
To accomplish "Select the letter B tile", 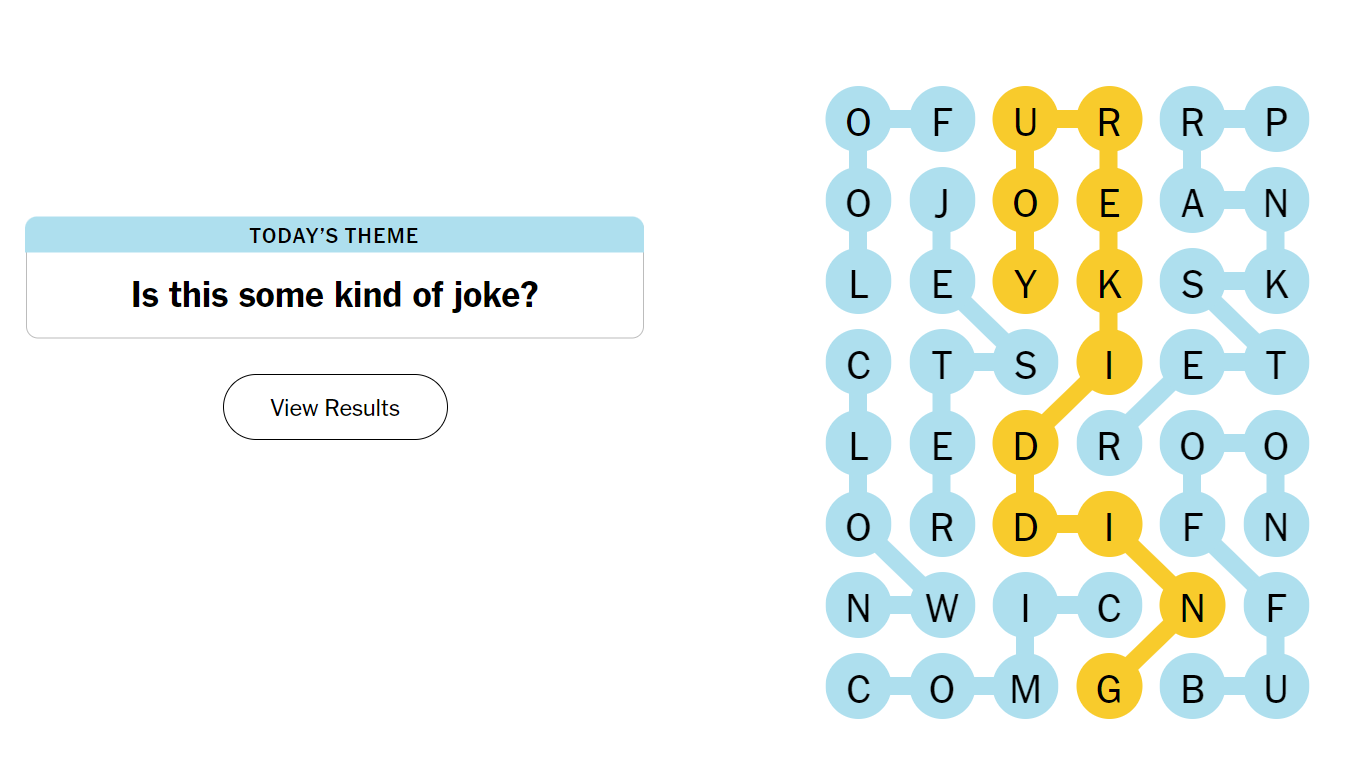I will 1192,688.
